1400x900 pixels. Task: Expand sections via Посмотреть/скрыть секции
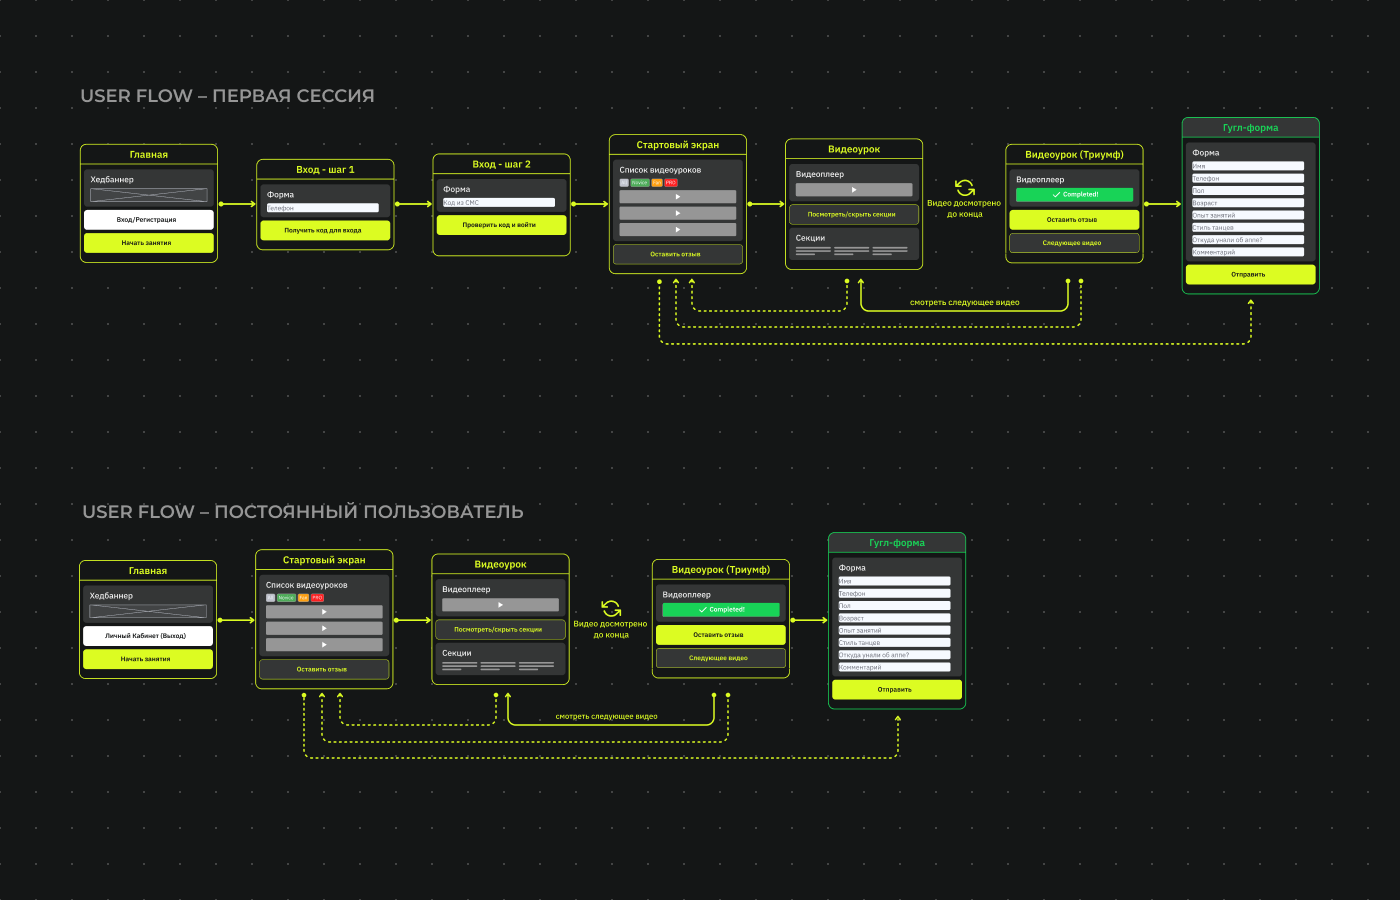[x=853, y=214]
